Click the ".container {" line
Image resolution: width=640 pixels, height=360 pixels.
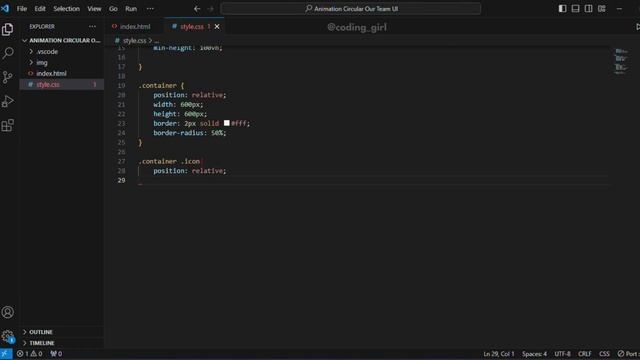[161, 85]
